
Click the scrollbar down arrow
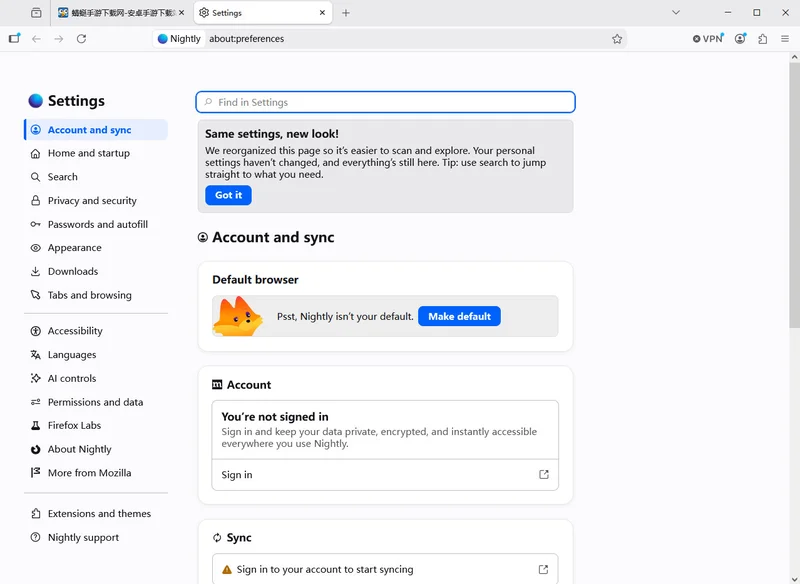(x=794, y=578)
